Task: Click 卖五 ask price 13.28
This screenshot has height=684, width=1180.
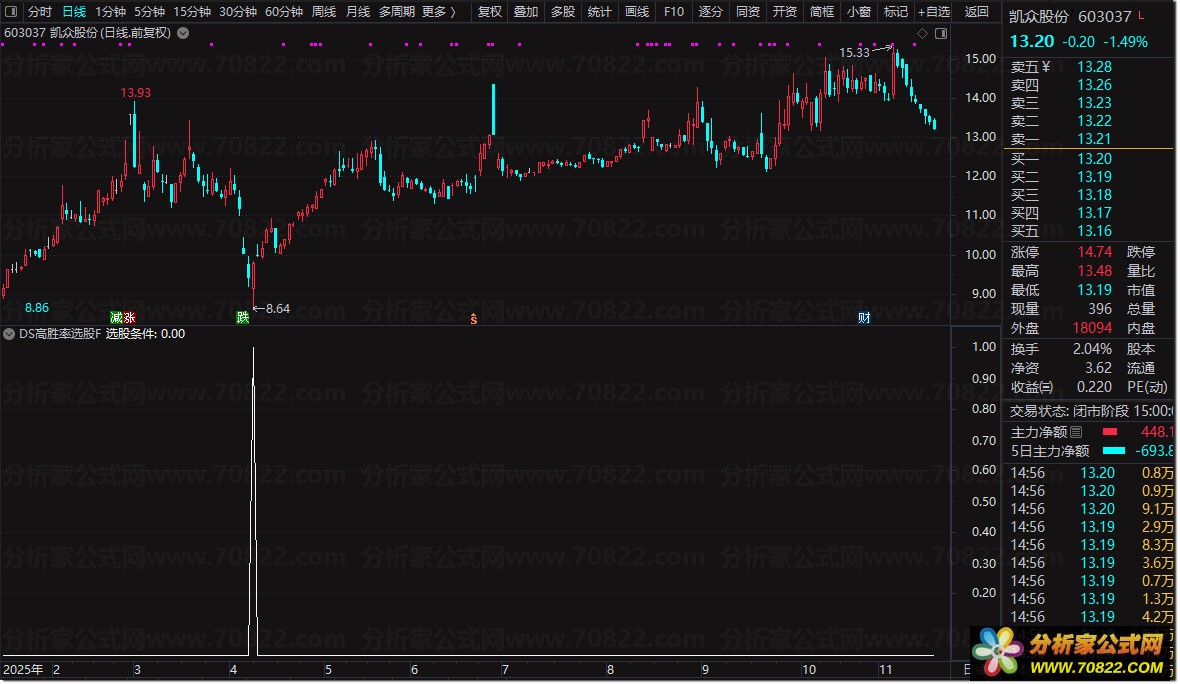Action: [1094, 67]
